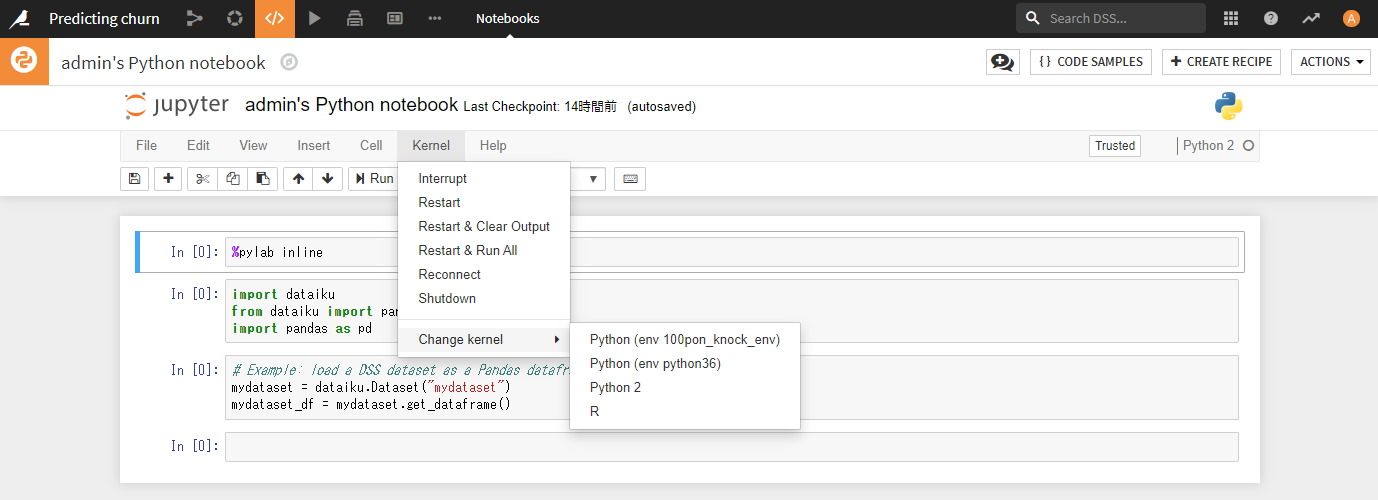Image resolution: width=1378 pixels, height=500 pixels.
Task: Choose Shutdown kernel option
Action: coord(484,298)
